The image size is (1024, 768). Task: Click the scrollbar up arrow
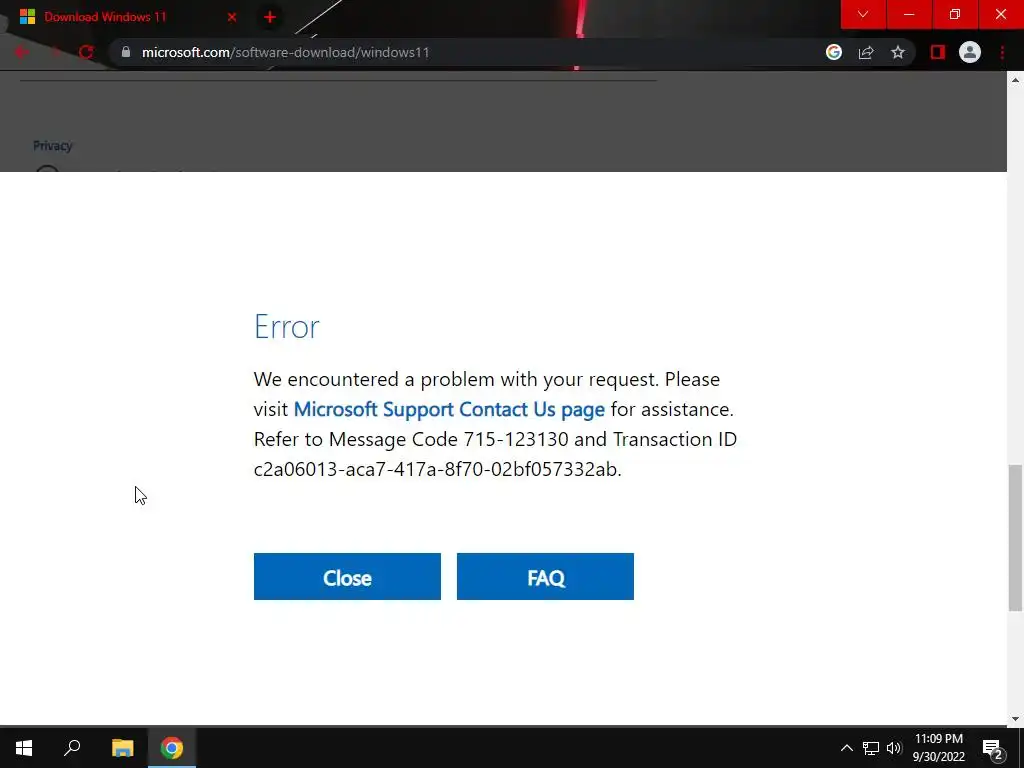[1015, 80]
